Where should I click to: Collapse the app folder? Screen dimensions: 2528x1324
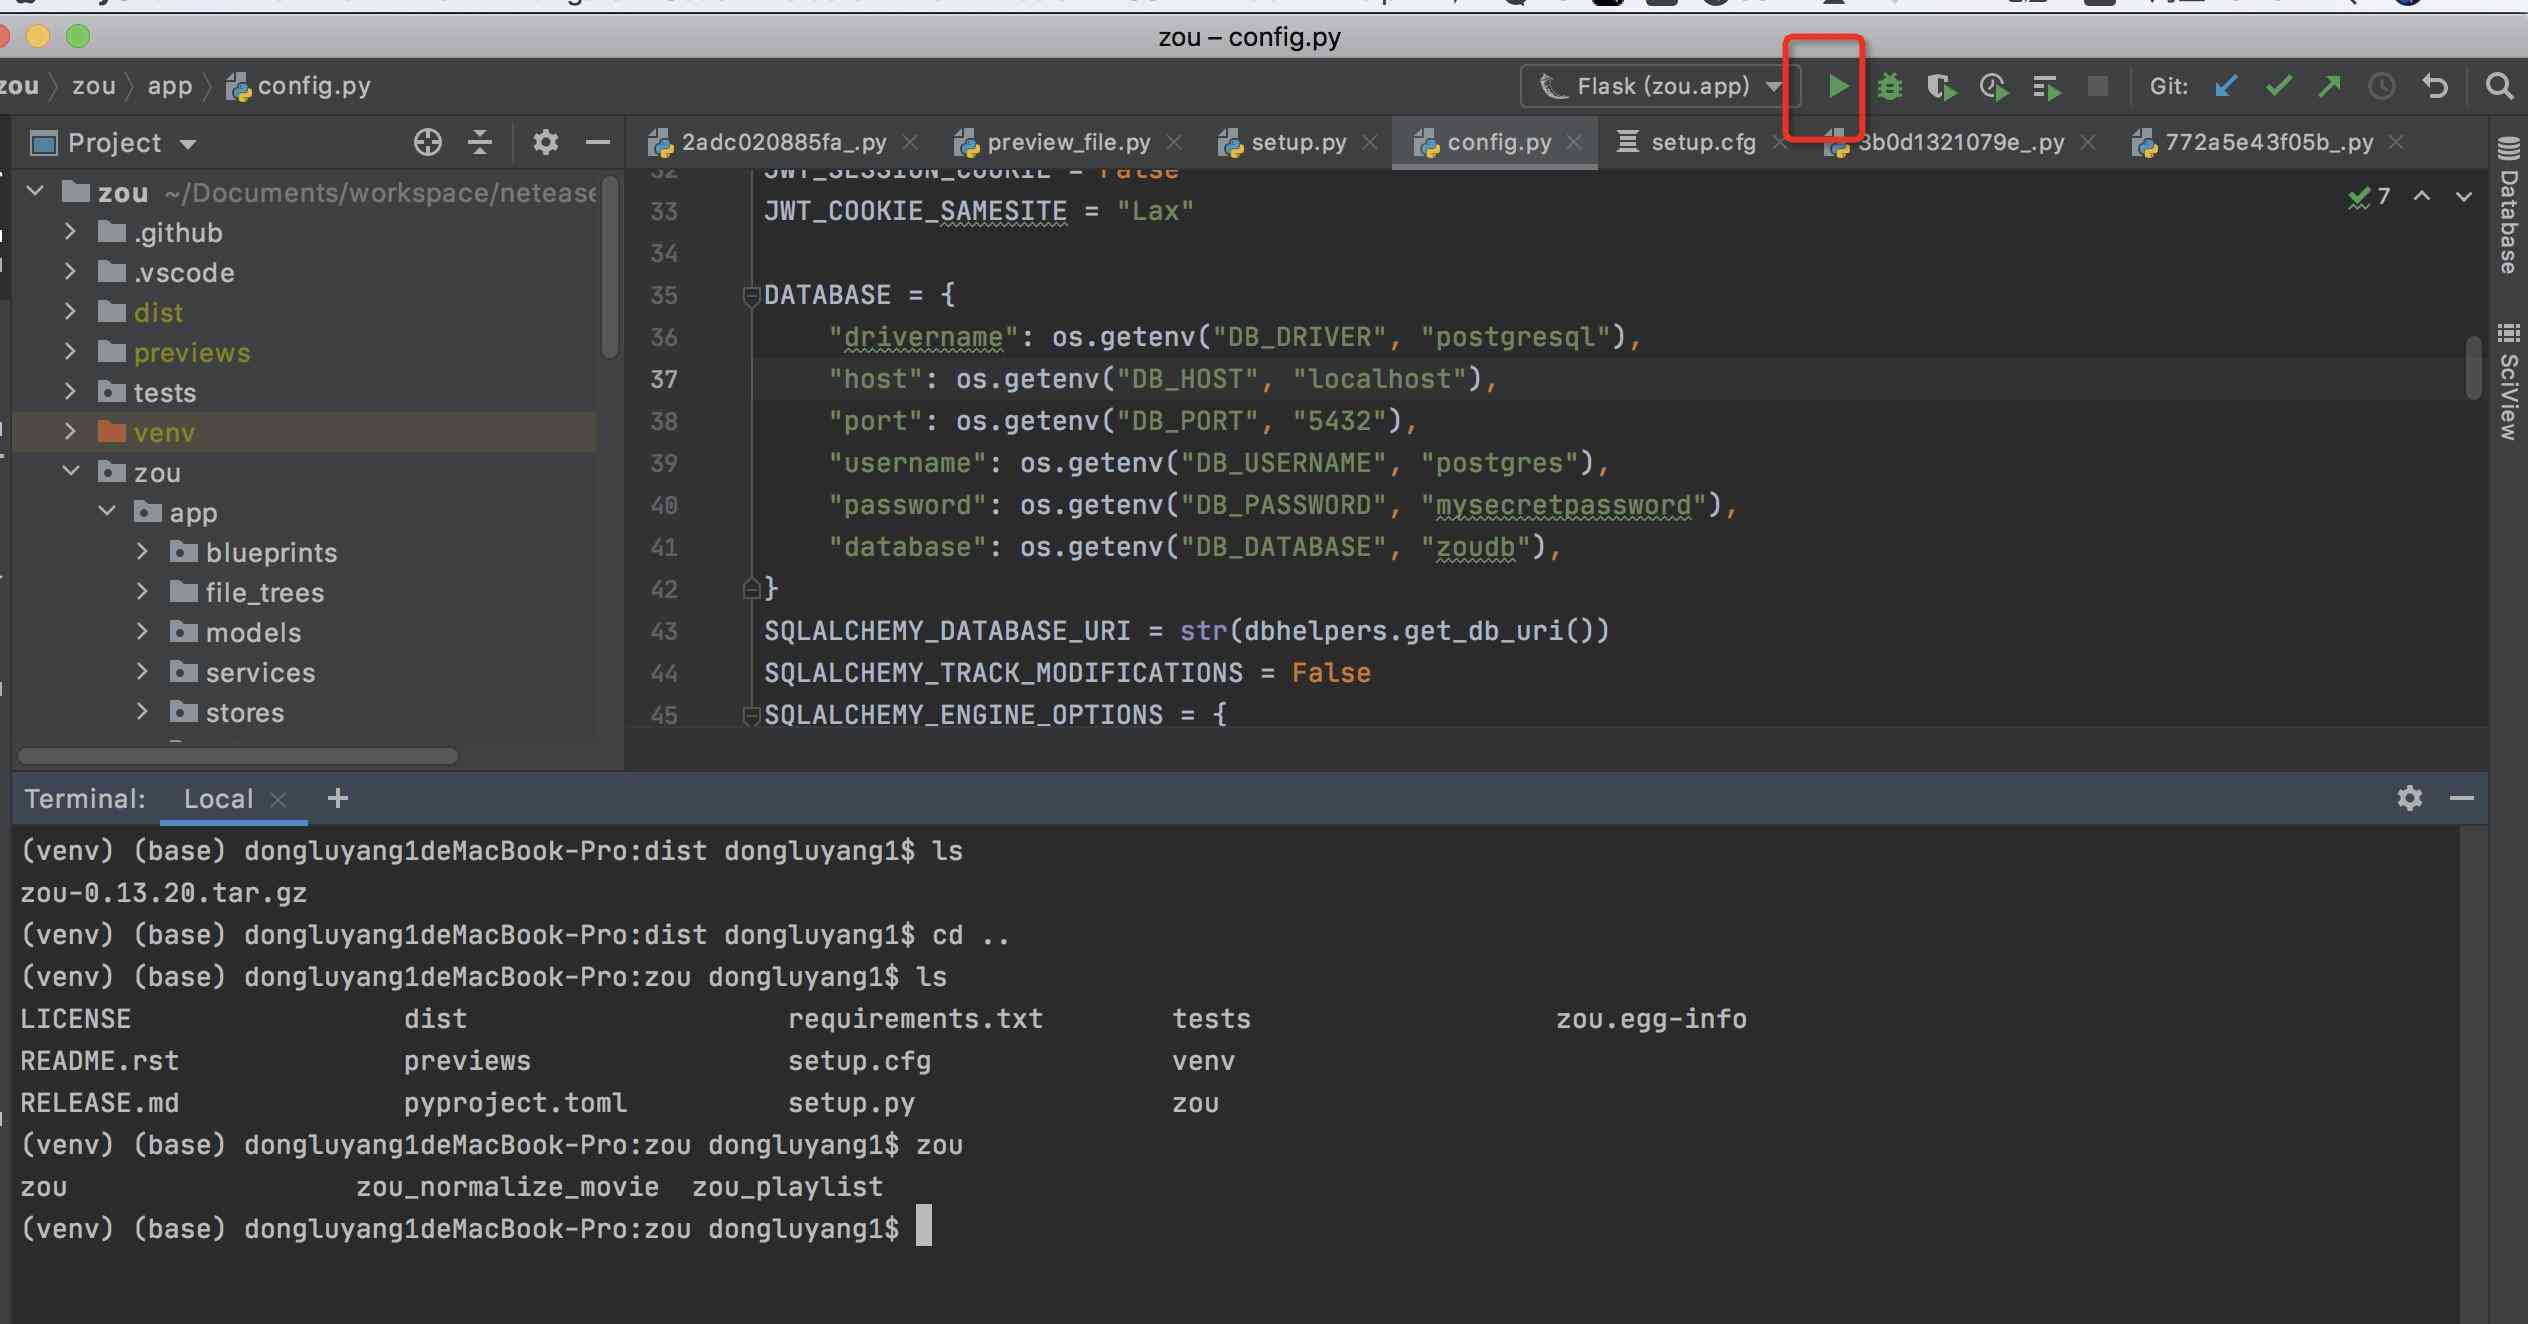pyautogui.click(x=107, y=511)
